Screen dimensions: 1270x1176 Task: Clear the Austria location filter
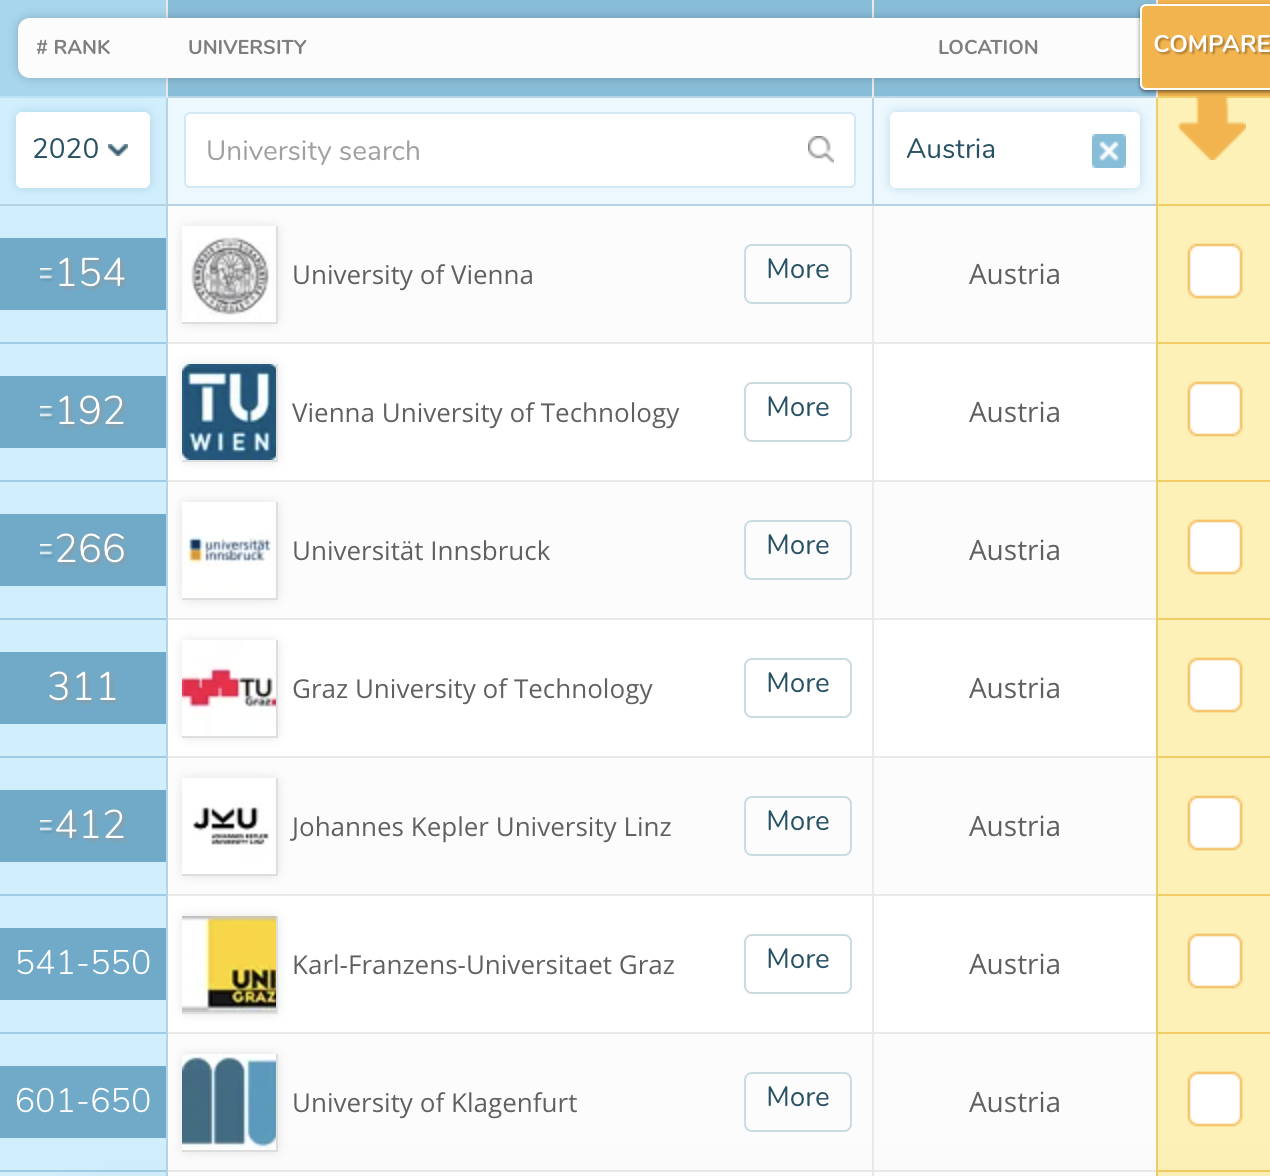[x=1108, y=151]
